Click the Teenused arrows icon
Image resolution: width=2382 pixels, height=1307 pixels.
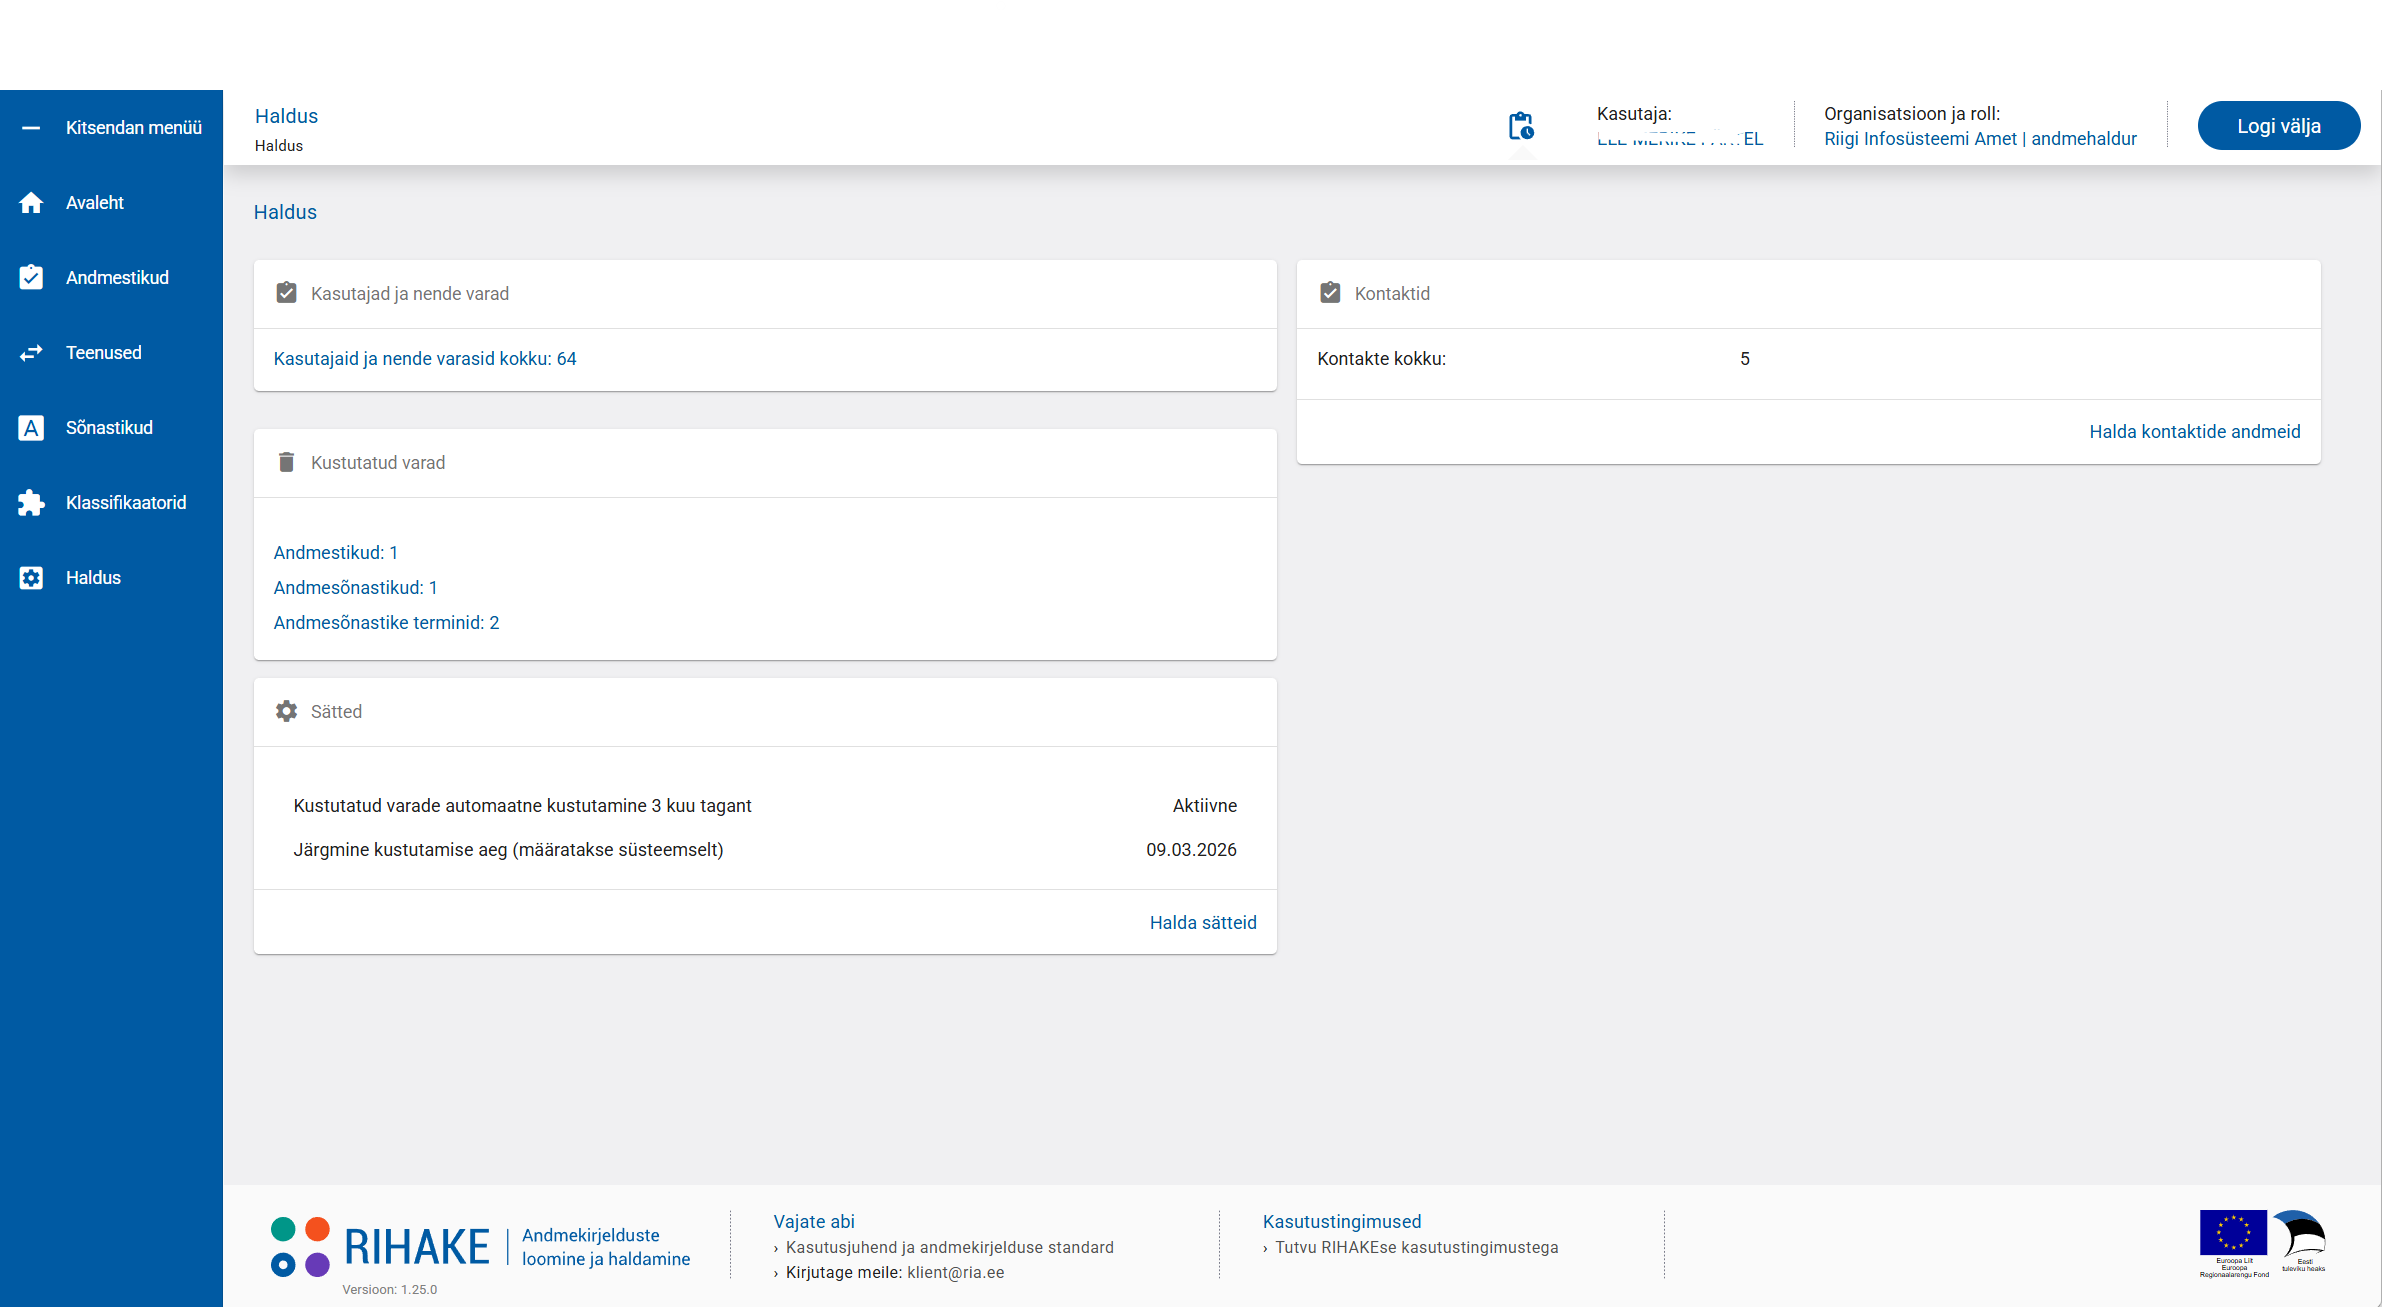coord(31,353)
